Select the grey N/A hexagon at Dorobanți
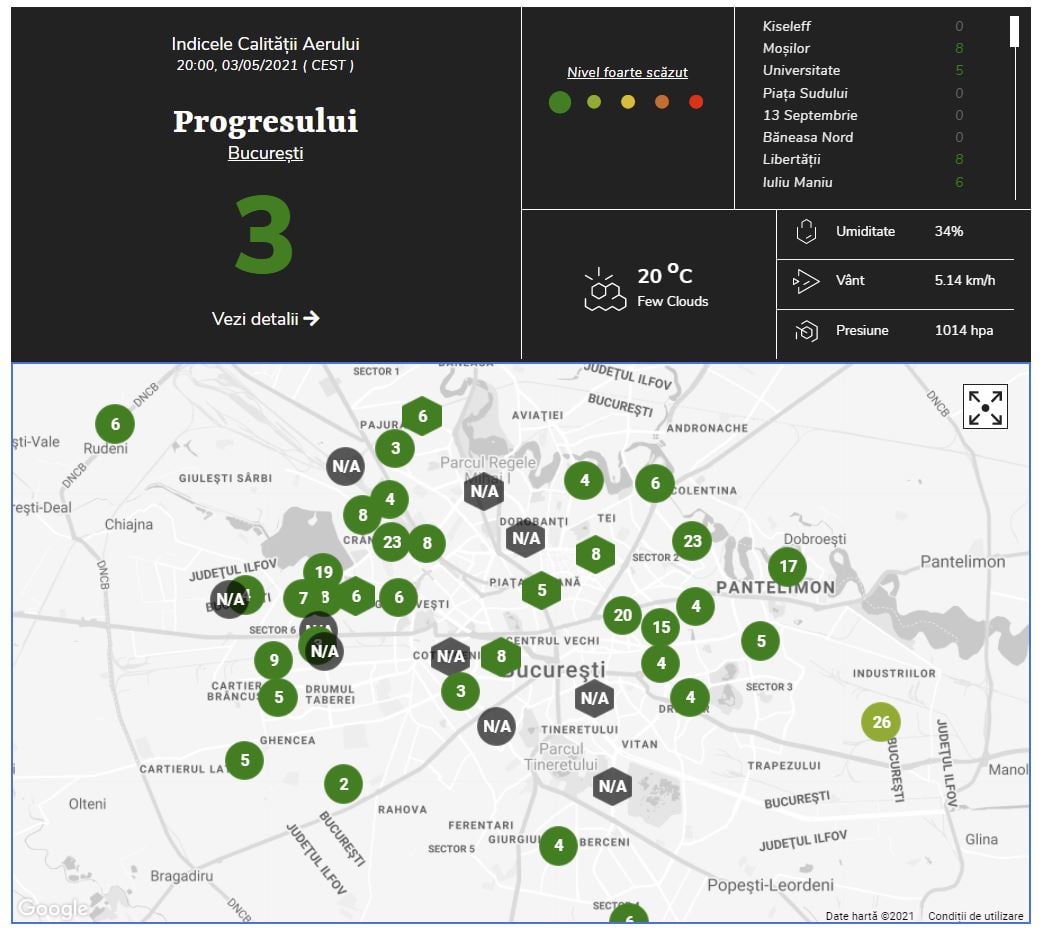 (525, 539)
